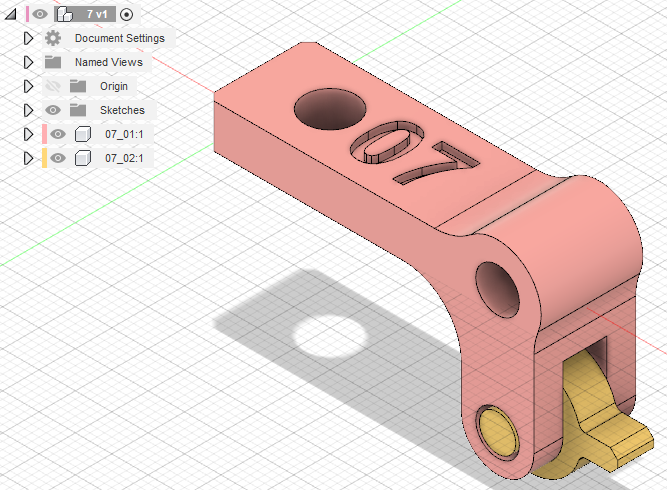Select the Named Views label
This screenshot has height=490, width=667.
coord(109,62)
